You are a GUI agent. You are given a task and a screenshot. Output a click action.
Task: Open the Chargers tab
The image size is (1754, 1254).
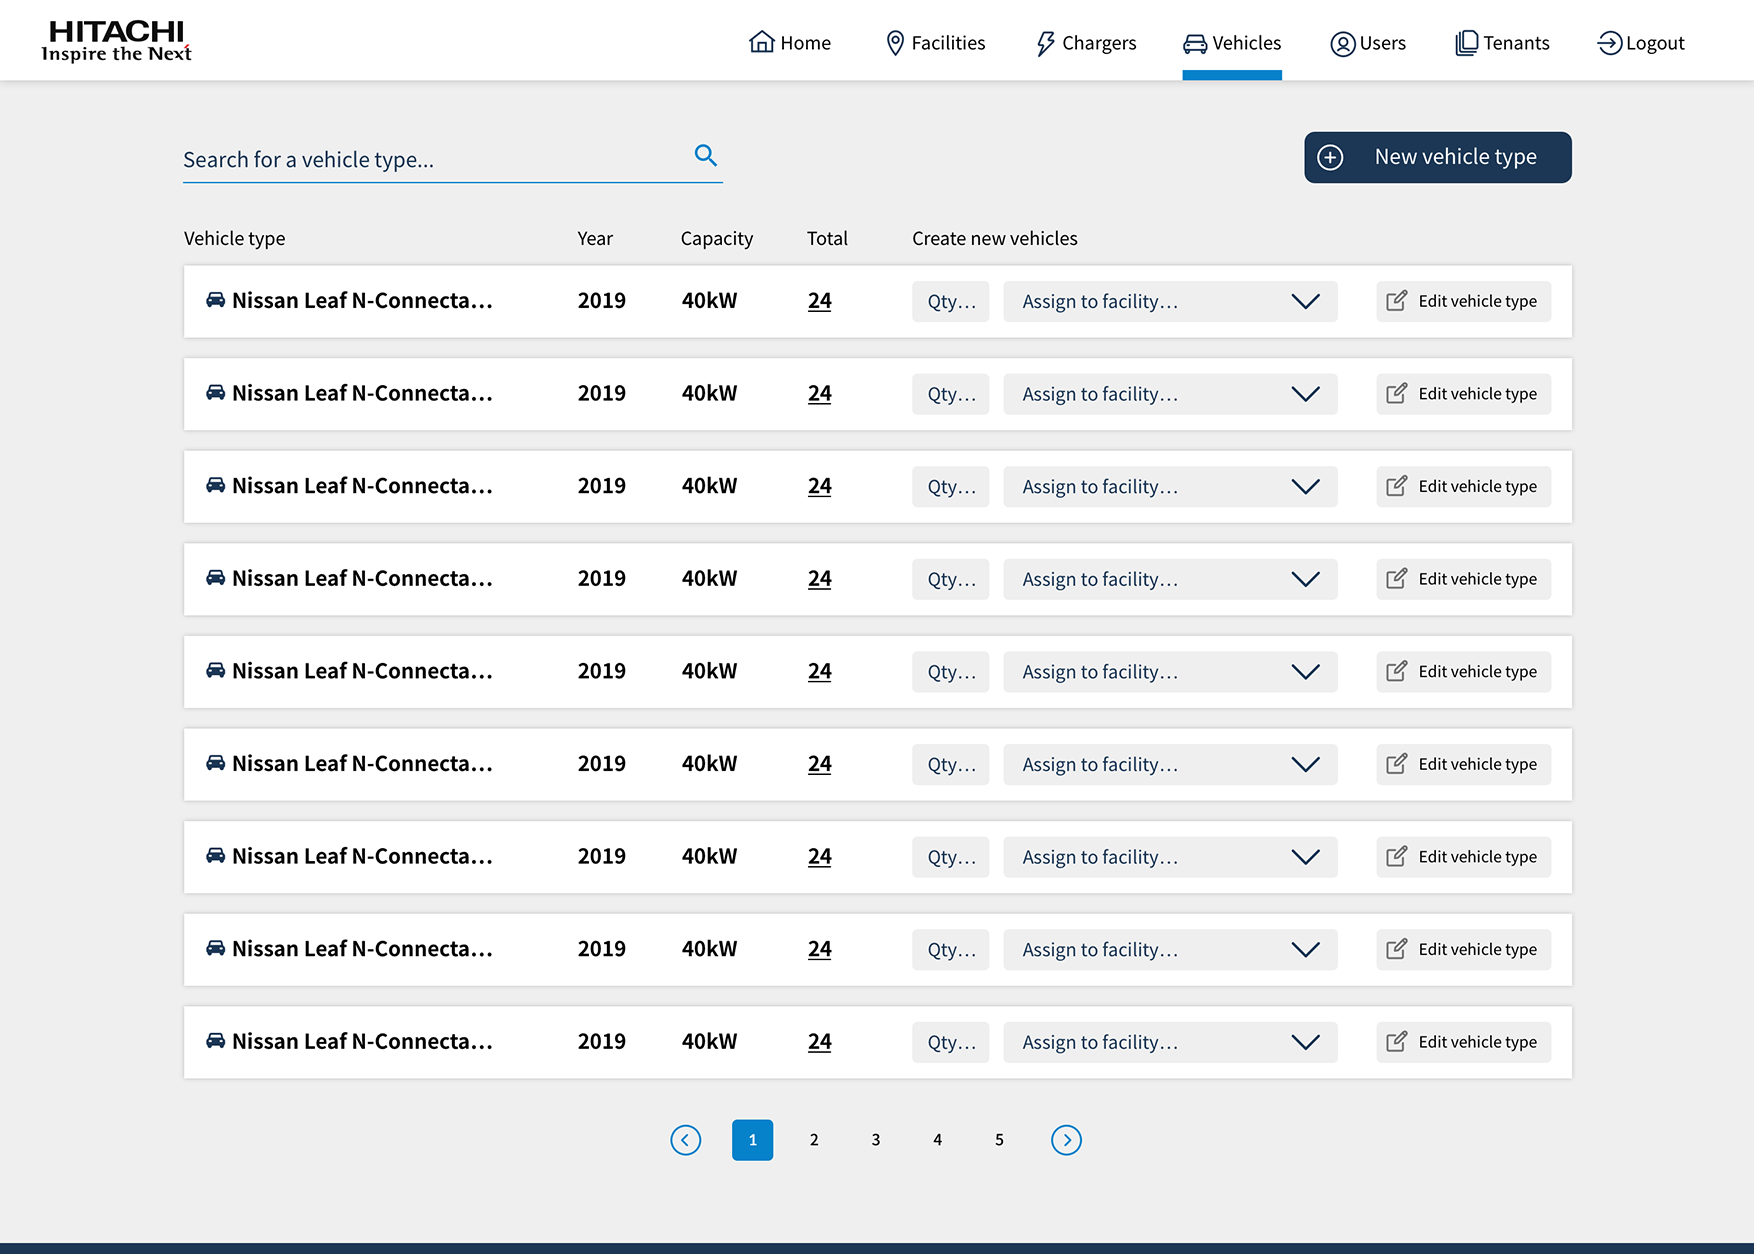coord(1086,42)
